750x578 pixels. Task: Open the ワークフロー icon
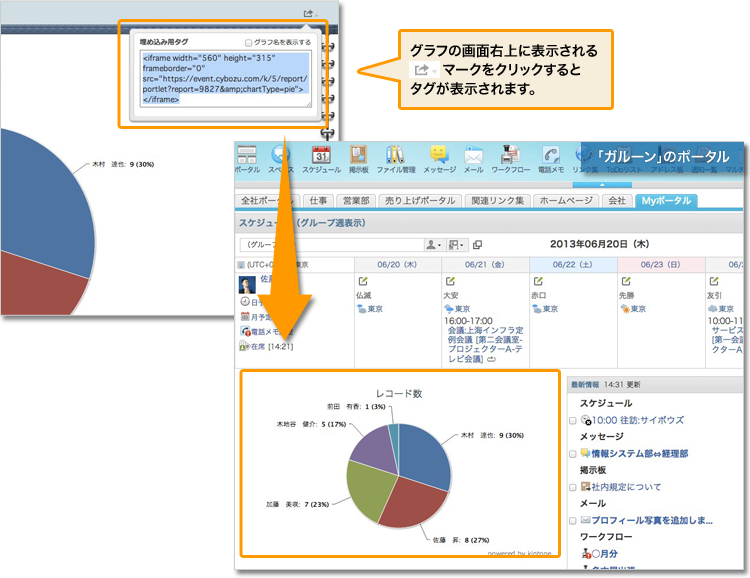(x=510, y=155)
